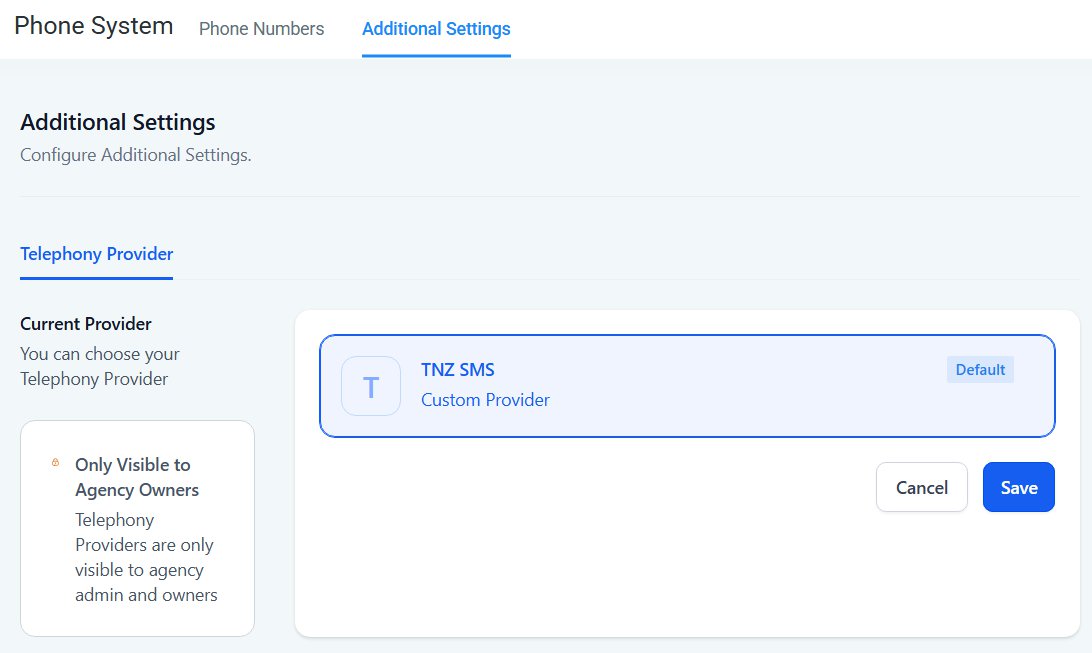
Task: Click the "Current Provider" heading
Action: coord(85,323)
